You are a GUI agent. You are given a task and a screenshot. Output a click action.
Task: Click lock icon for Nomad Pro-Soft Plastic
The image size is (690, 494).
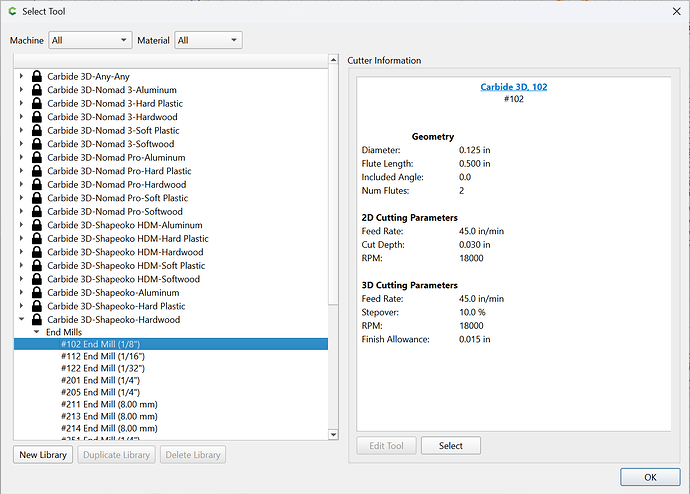coord(37,198)
